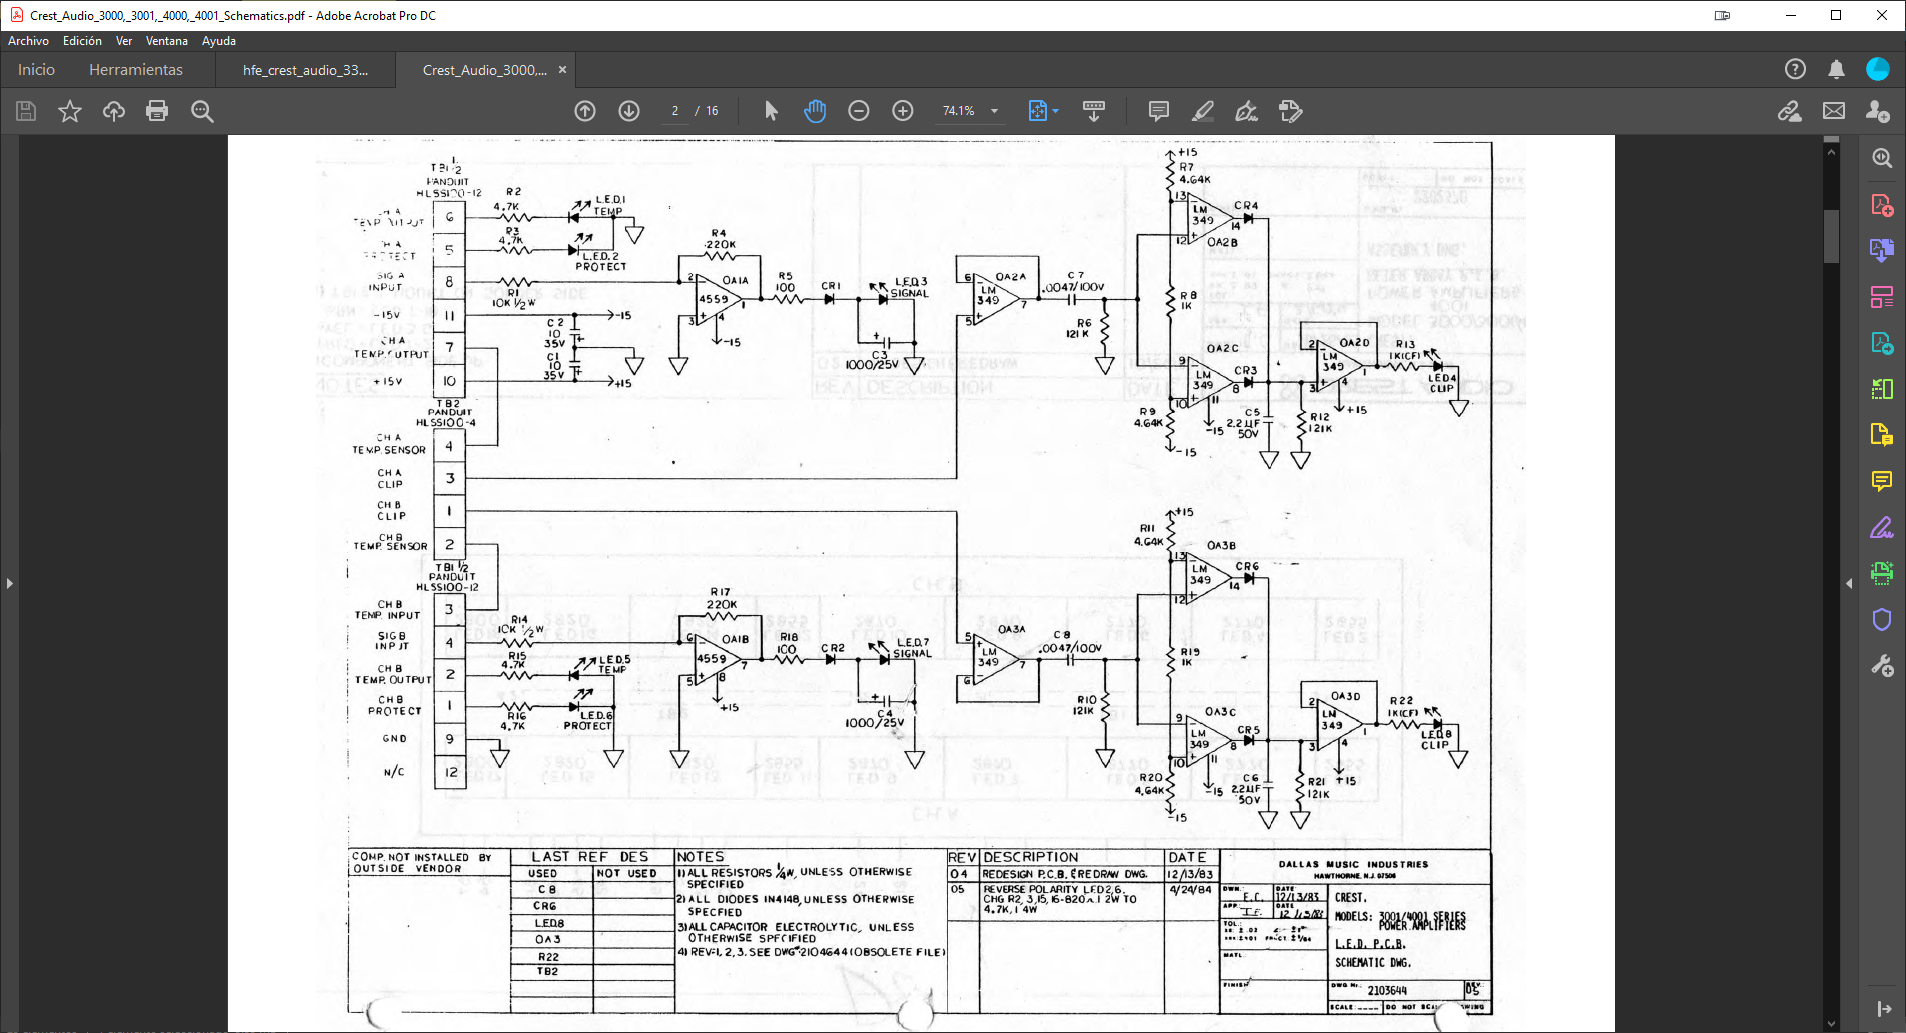Click the vertical scrollbar thumb
Viewport: 1906px width, 1033px height.
tap(1831, 236)
